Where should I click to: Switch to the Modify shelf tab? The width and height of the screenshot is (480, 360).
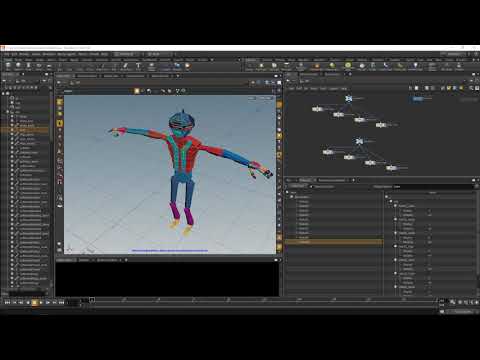(x=18, y=60)
